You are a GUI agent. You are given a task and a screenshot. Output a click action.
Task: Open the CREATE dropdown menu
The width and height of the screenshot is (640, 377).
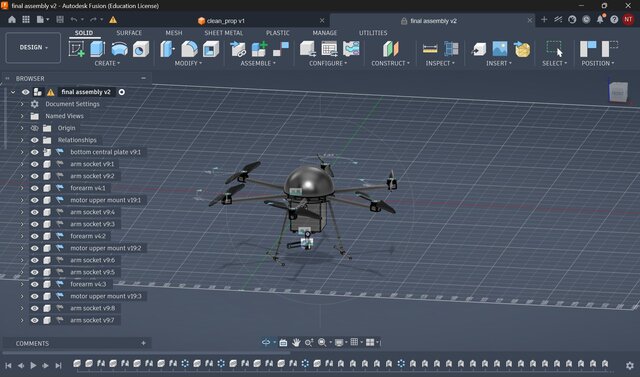(107, 63)
